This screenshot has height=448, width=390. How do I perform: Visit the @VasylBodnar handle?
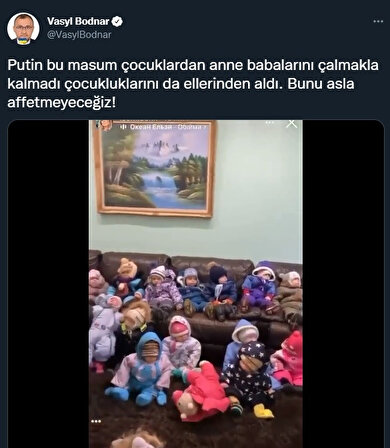point(79,35)
